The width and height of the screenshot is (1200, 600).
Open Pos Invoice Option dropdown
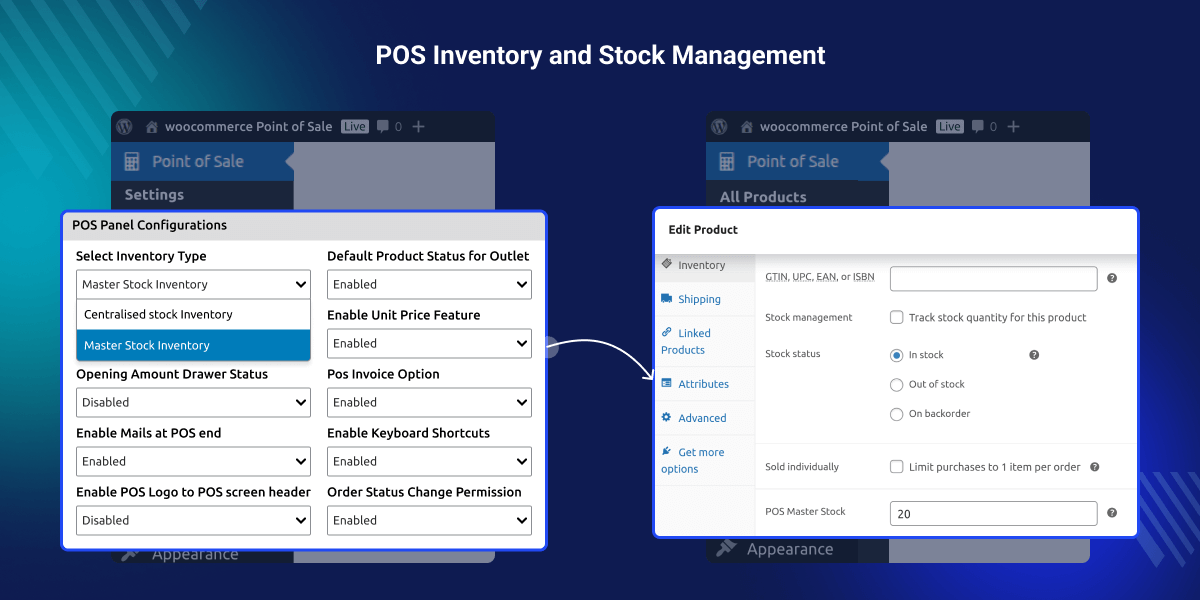pos(429,402)
